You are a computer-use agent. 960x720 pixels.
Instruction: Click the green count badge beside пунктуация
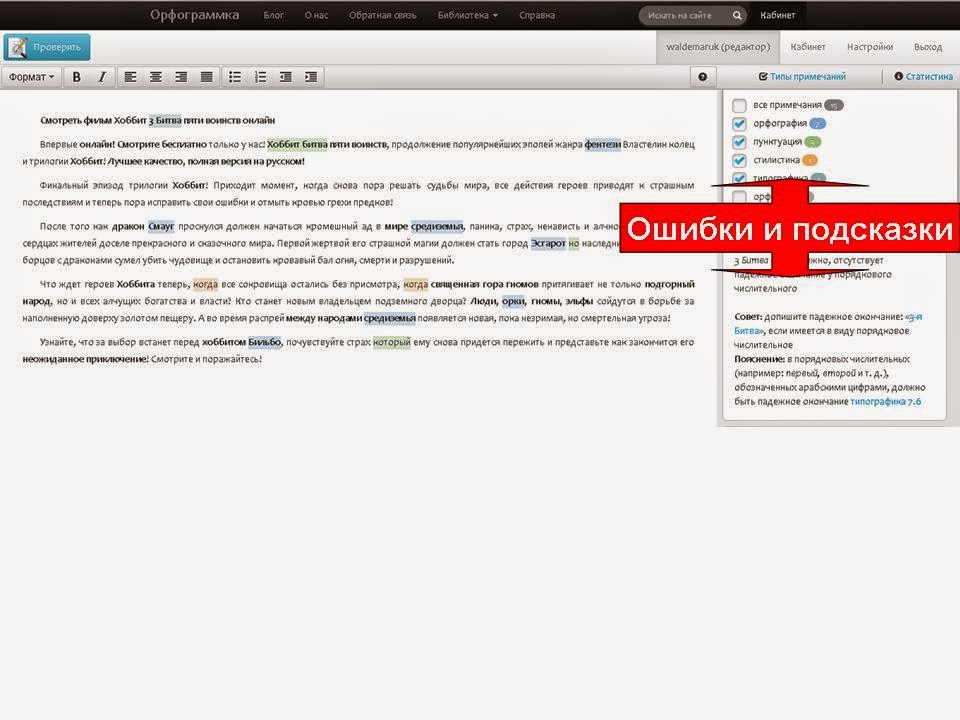pos(812,142)
